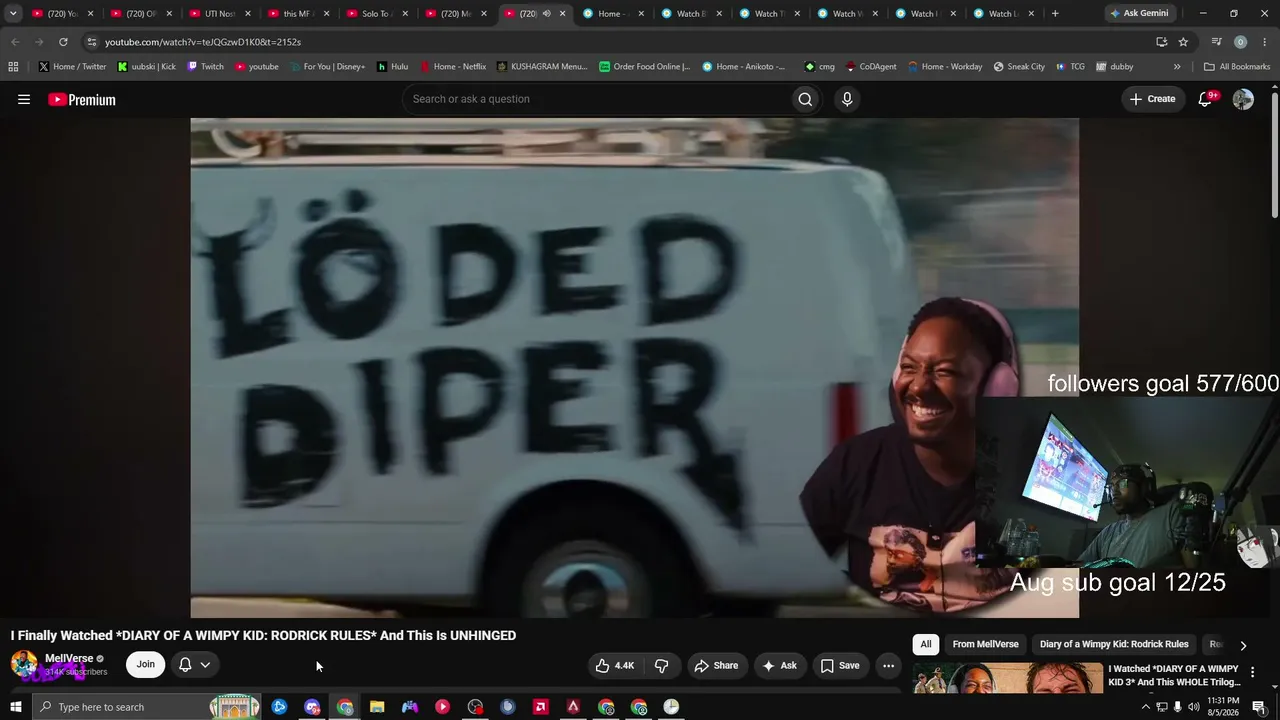Open File Explorer from the taskbar
The width and height of the screenshot is (1280, 720).
click(x=377, y=707)
